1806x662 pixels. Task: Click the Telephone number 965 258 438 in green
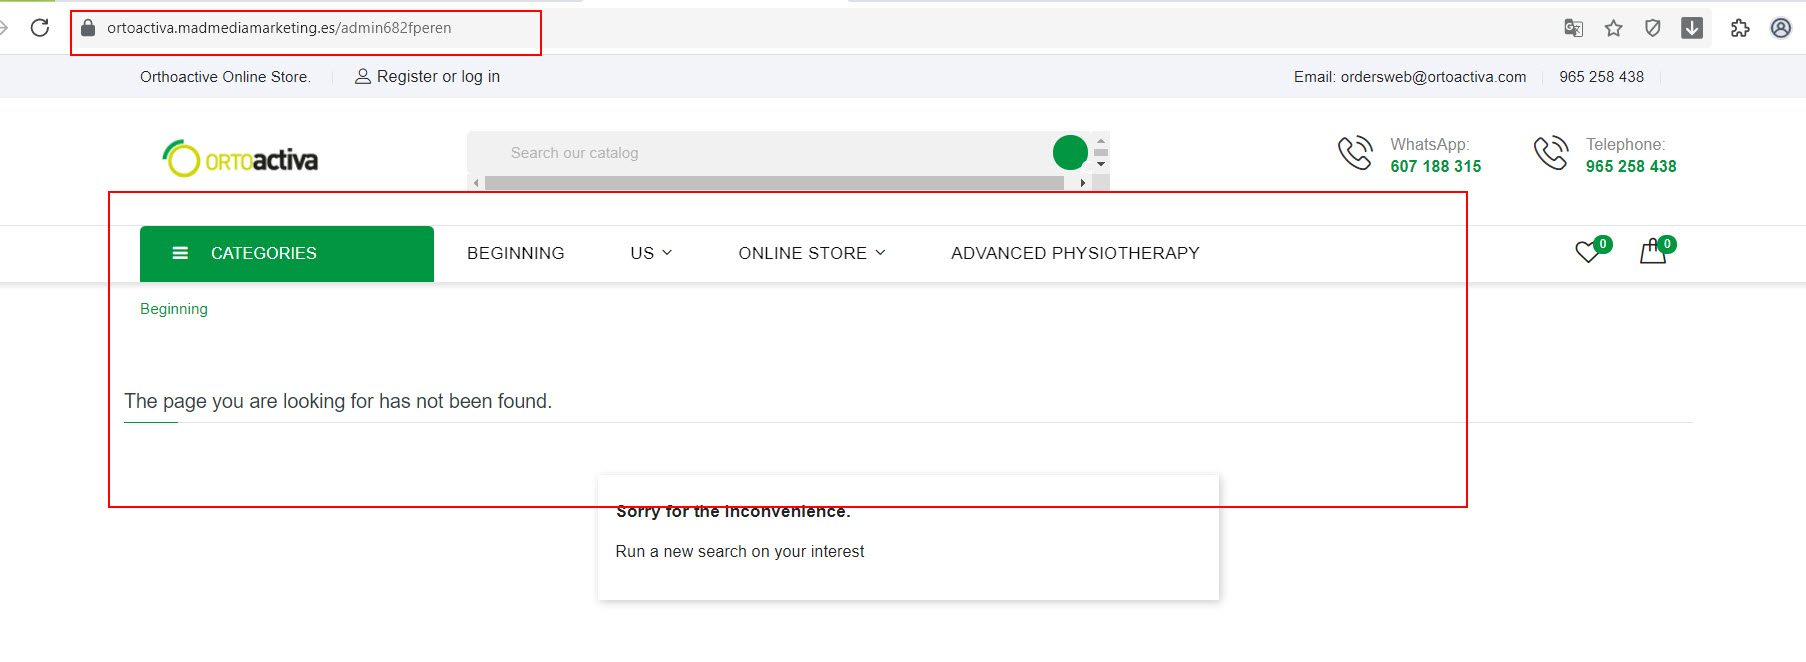point(1631,166)
